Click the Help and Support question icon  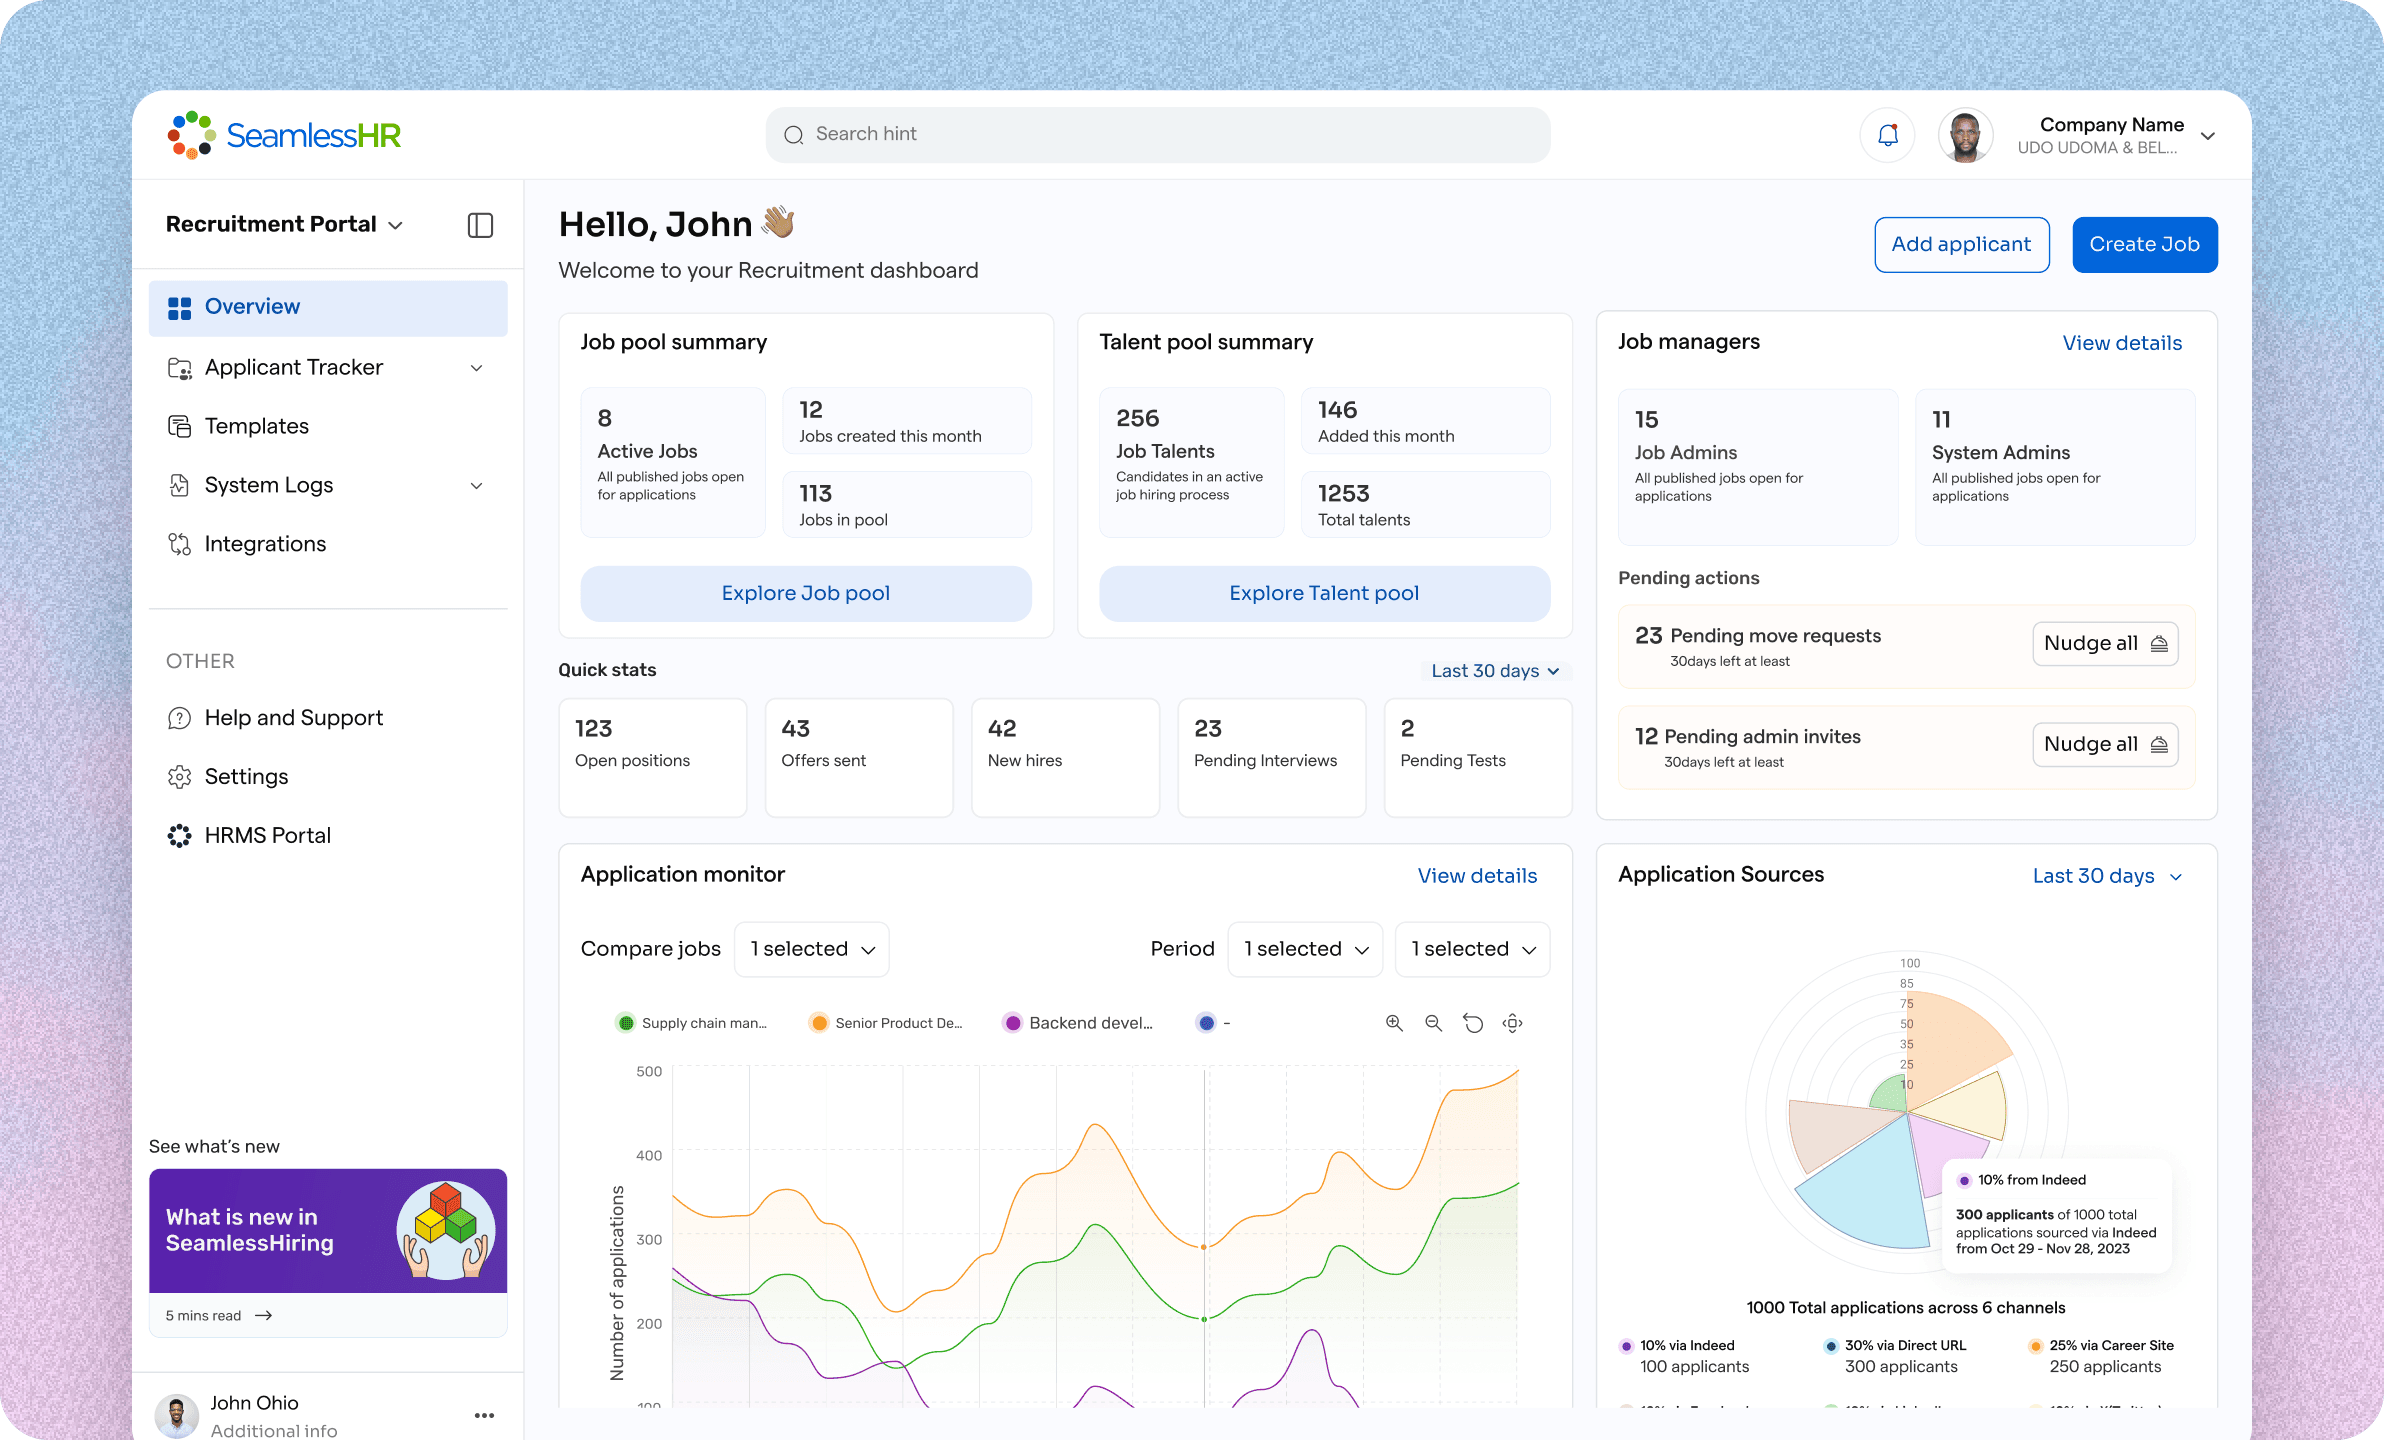179,718
